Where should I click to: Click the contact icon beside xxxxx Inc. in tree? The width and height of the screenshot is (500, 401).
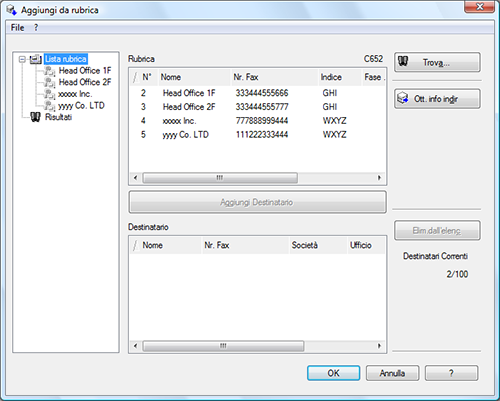[x=50, y=94]
